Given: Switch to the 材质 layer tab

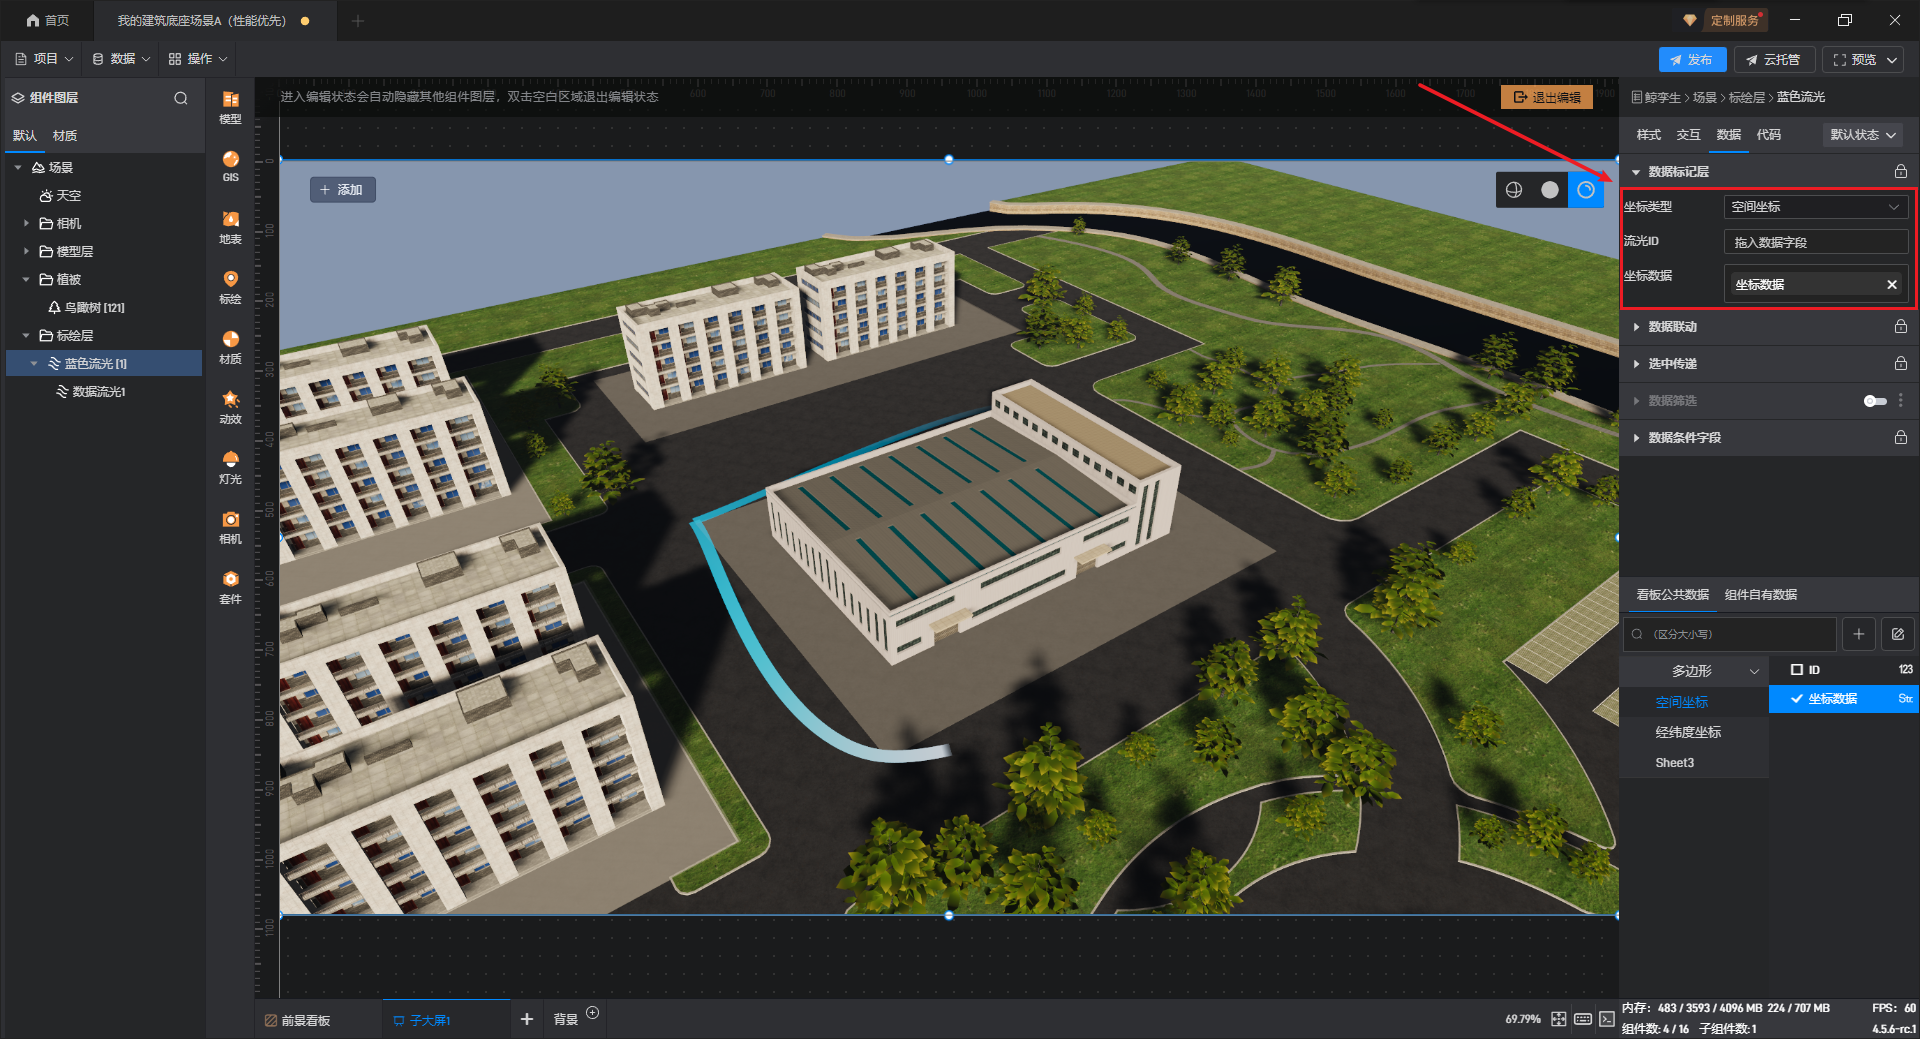Looking at the screenshot, I should pyautogui.click(x=65, y=136).
